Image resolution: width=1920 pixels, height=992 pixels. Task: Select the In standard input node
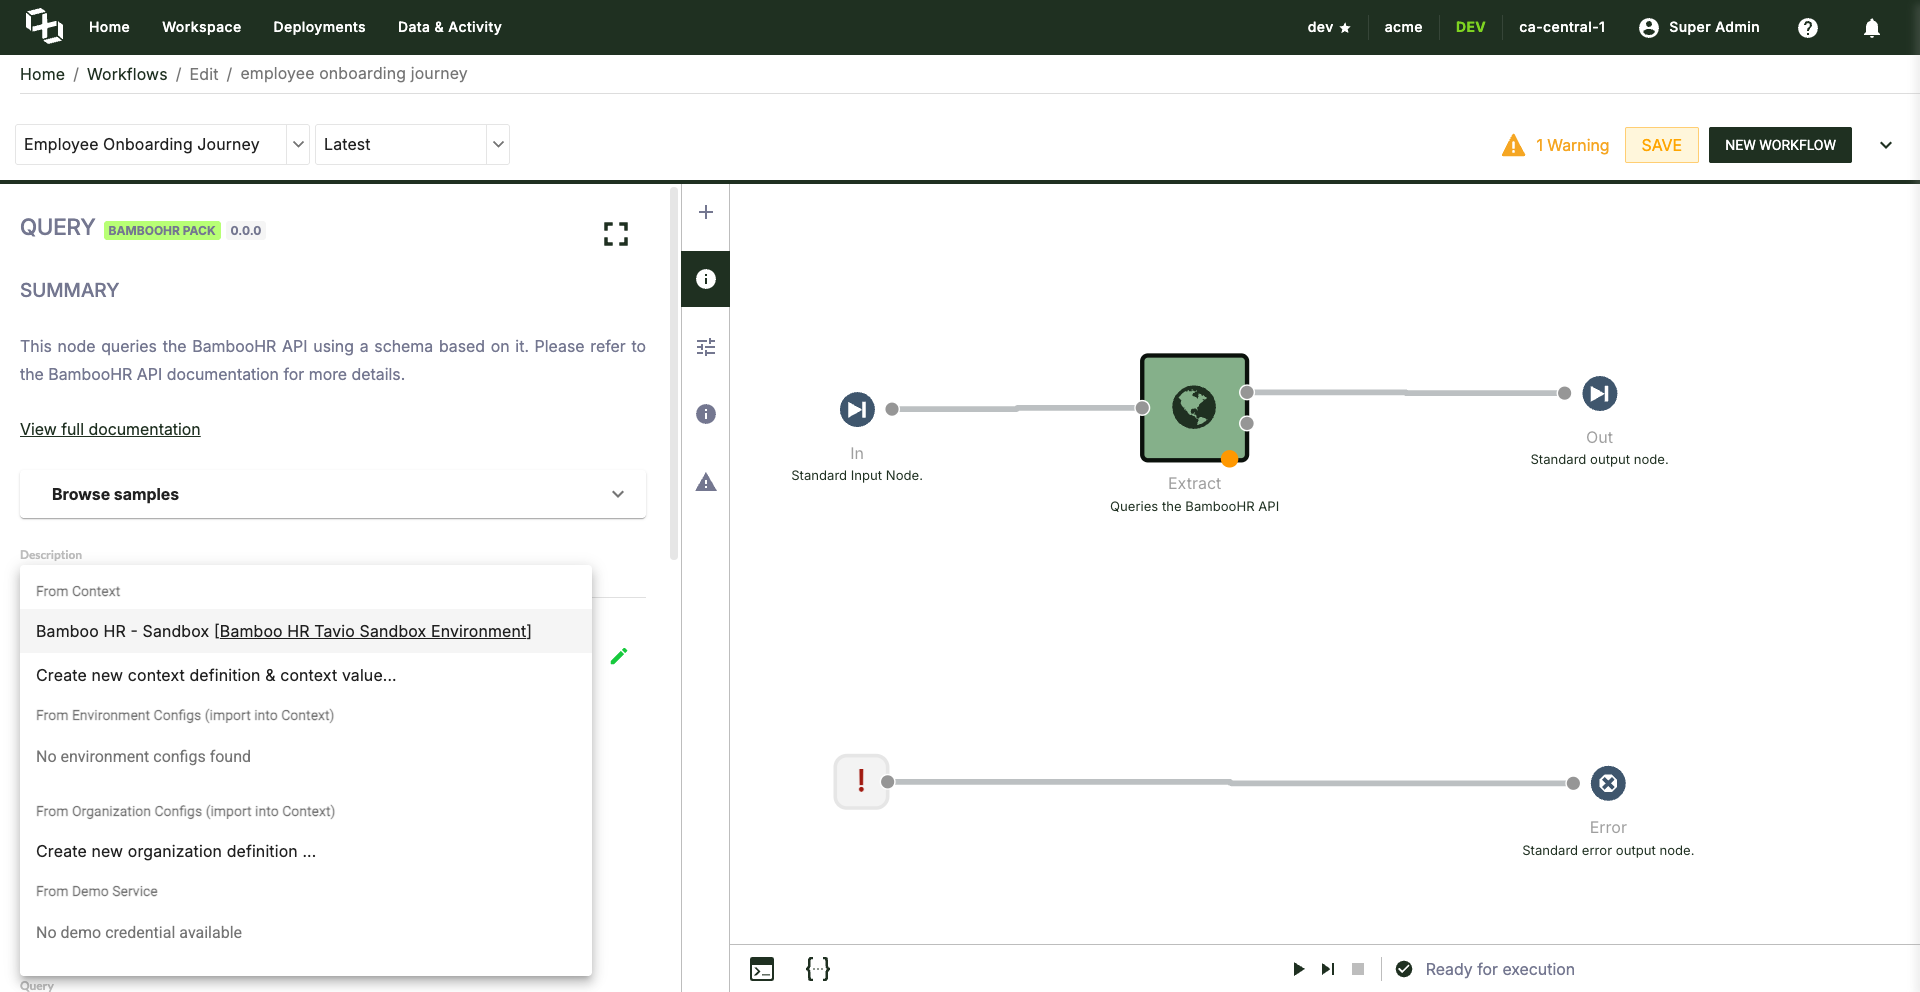pyautogui.click(x=857, y=409)
